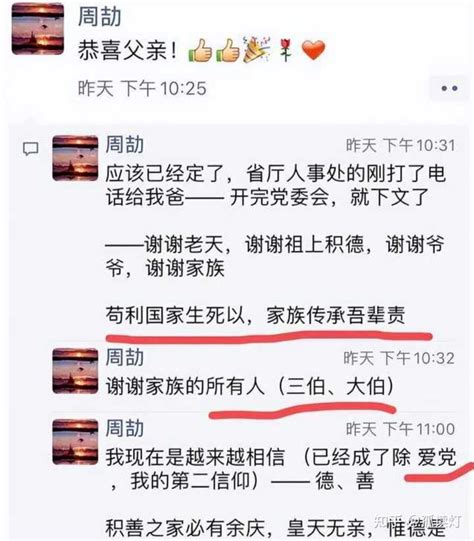Tap the avatar on the 10:32 comment
Screen dimensions: 474x541
(75, 371)
